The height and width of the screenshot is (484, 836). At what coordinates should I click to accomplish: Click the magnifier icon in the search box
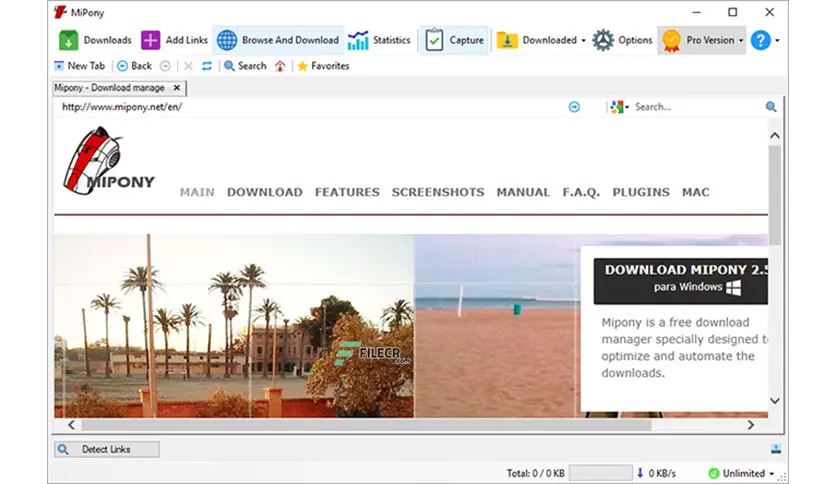pyautogui.click(x=771, y=107)
